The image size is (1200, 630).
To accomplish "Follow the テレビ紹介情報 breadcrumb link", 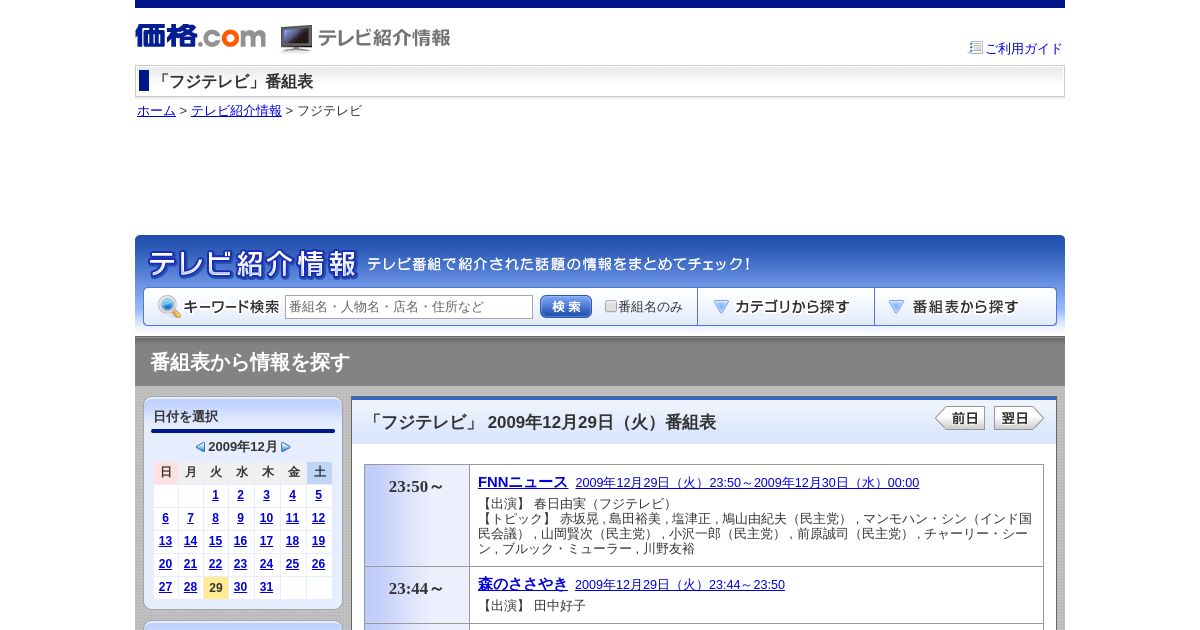I will point(236,111).
